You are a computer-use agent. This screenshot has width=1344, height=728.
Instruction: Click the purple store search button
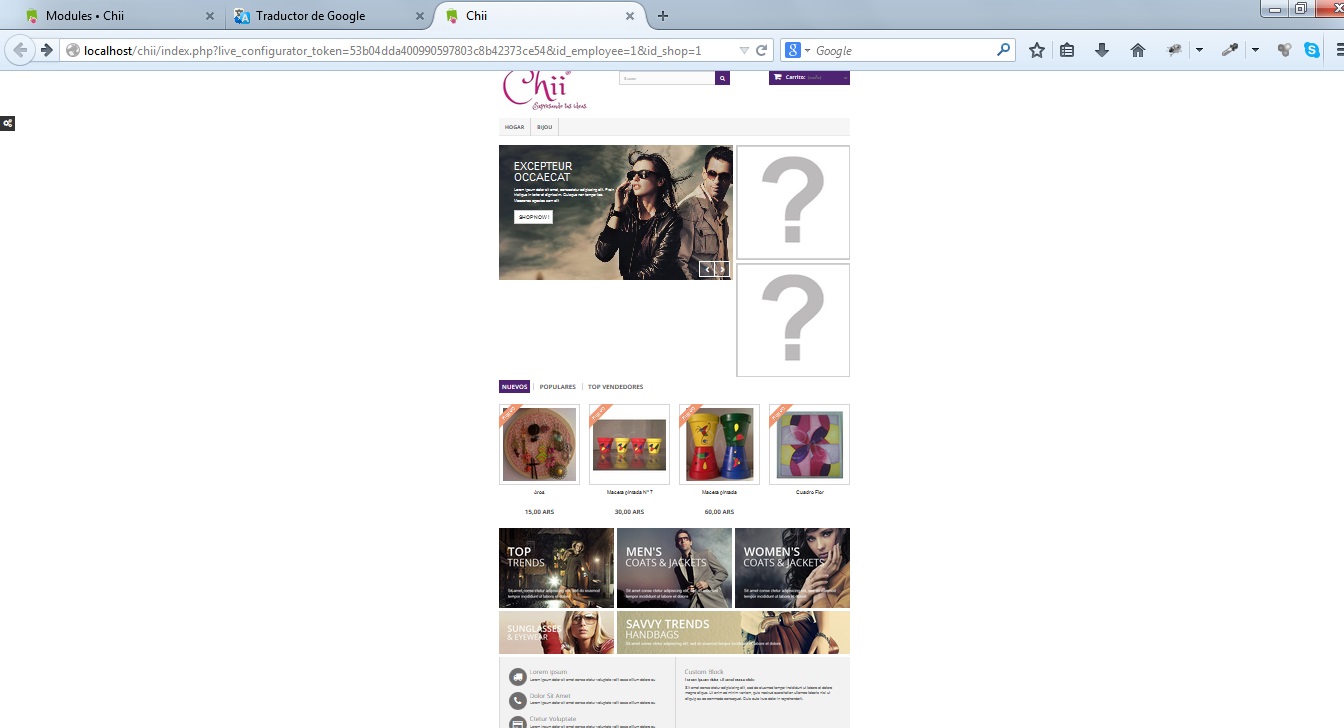(722, 78)
